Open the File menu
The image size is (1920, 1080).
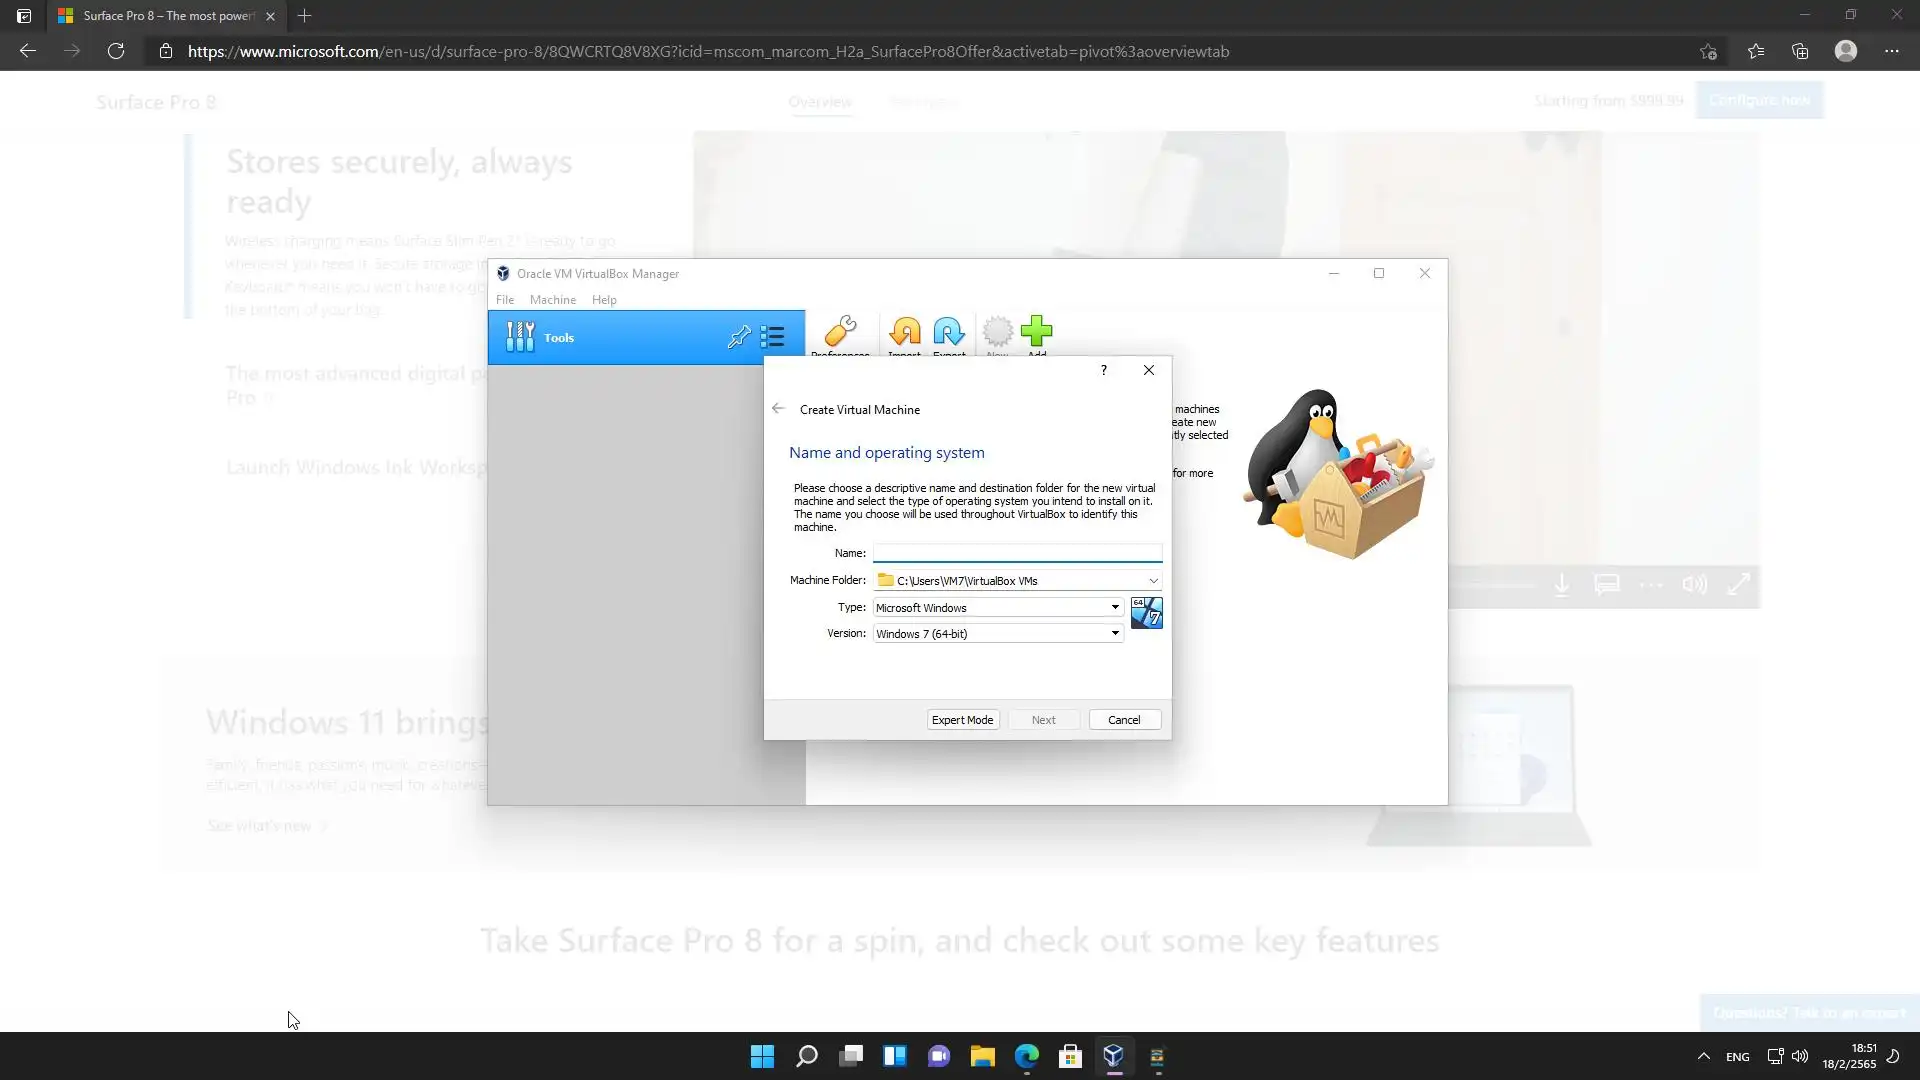(x=505, y=300)
